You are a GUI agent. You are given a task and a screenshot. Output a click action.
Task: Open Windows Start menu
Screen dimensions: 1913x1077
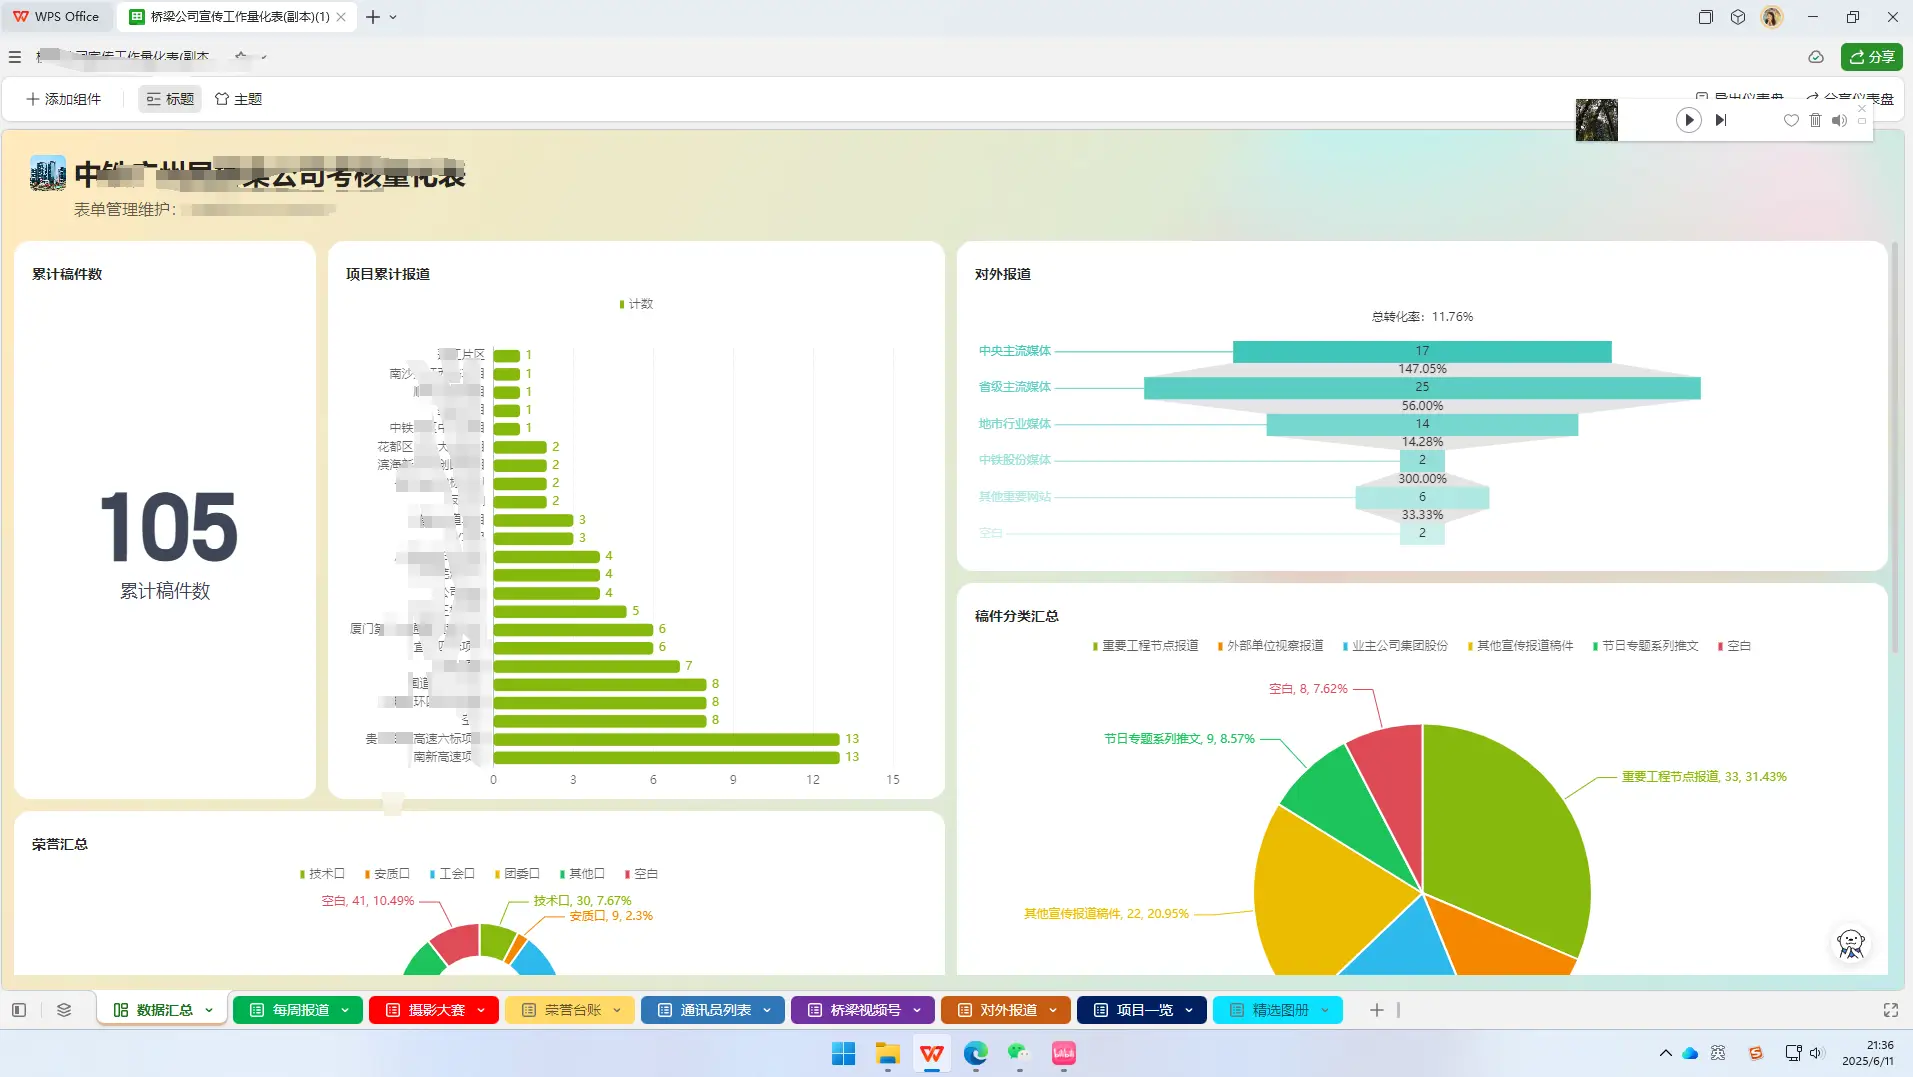843,1053
